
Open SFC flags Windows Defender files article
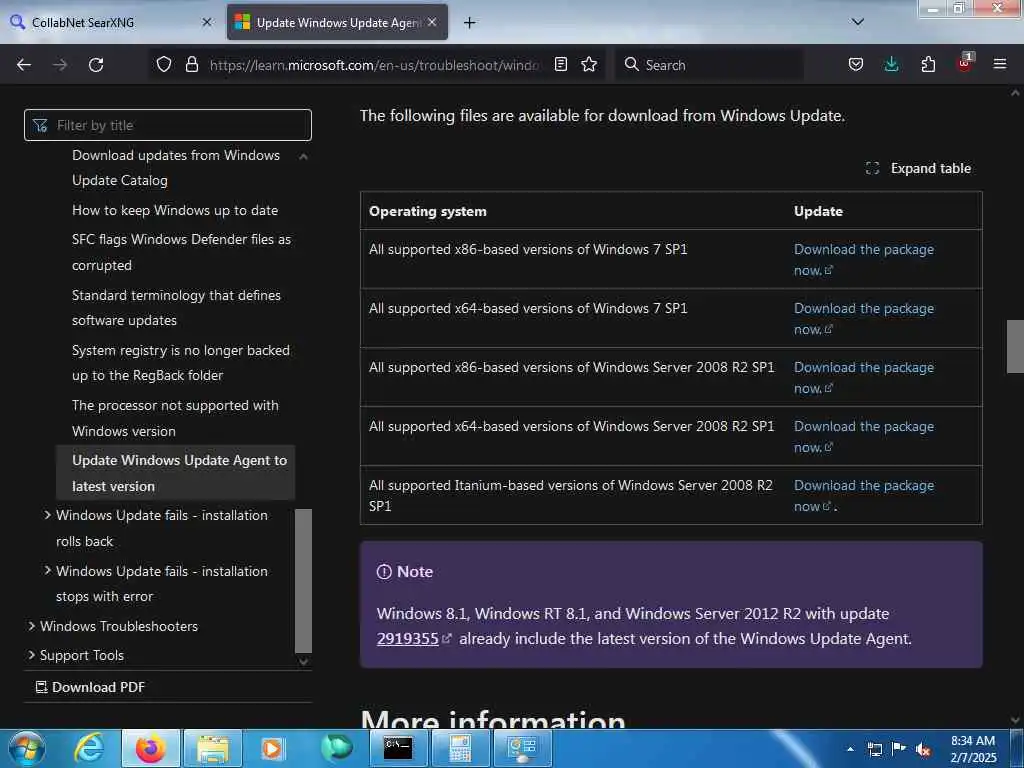pos(182,252)
